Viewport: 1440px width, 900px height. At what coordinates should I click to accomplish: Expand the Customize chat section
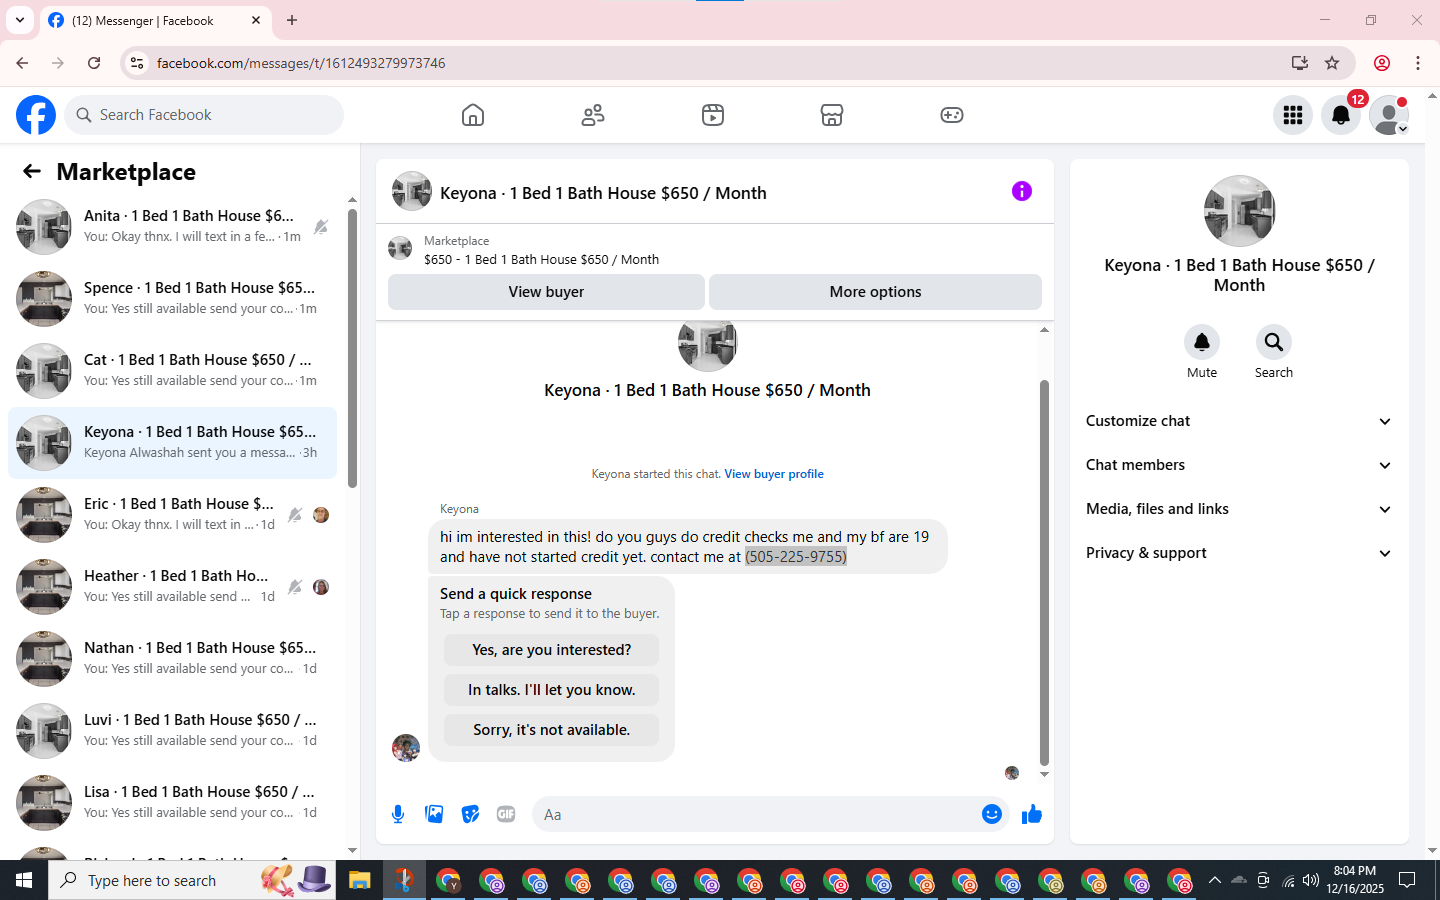coord(1240,421)
